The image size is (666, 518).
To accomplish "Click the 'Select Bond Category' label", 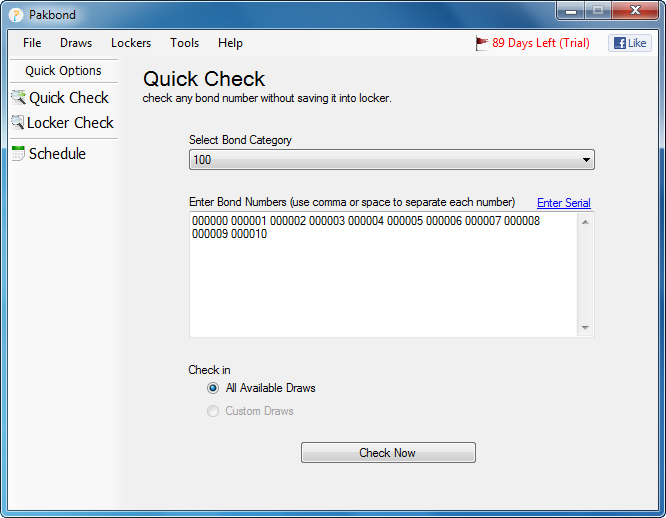I will 240,140.
